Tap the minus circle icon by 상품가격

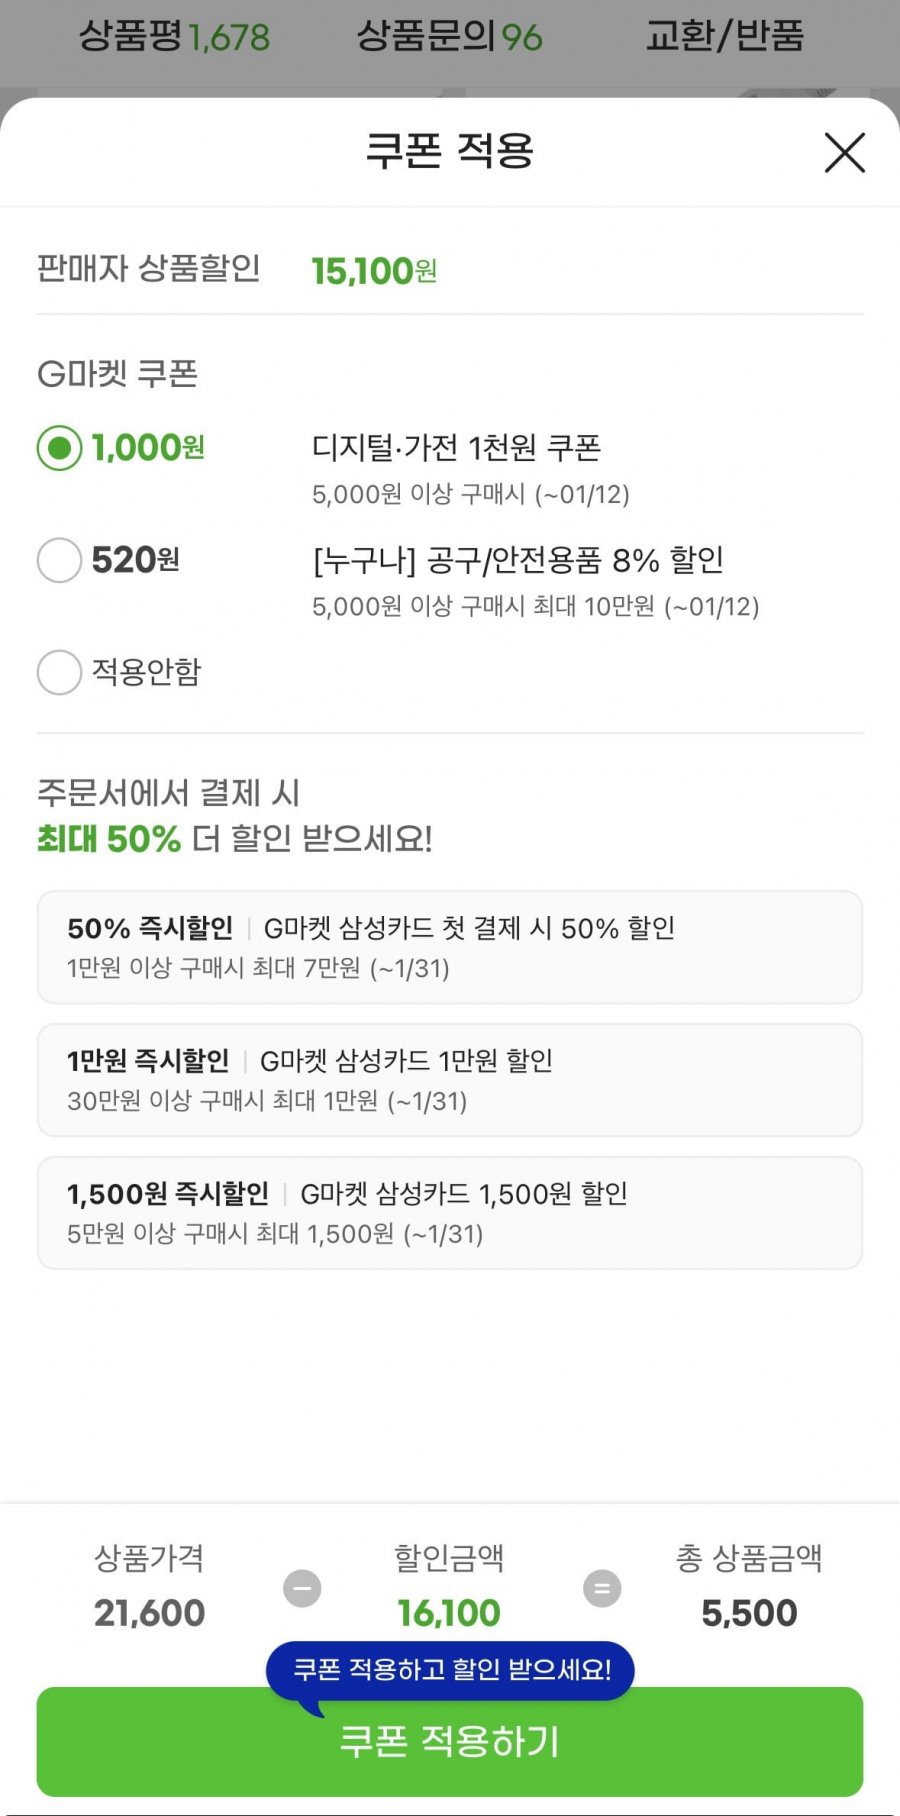point(302,1588)
